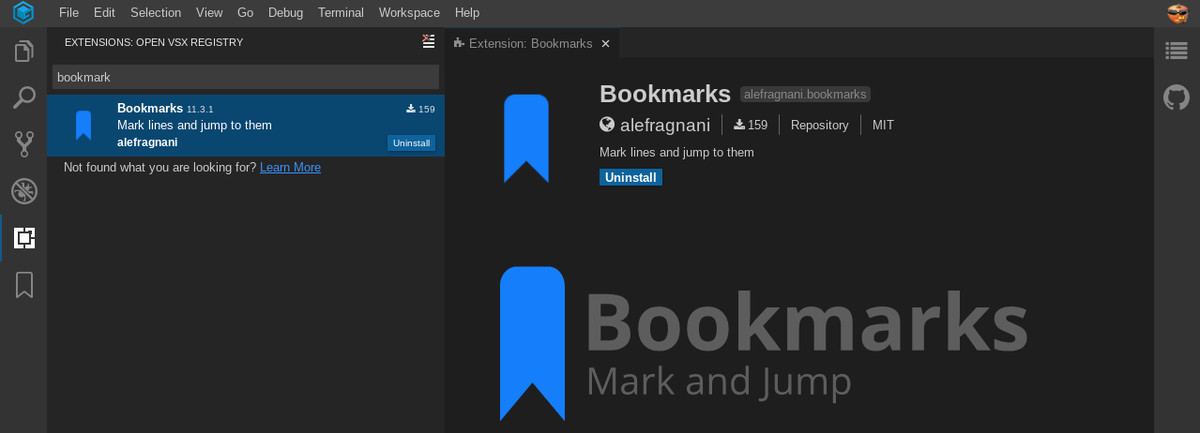Open the View menu

tap(209, 13)
